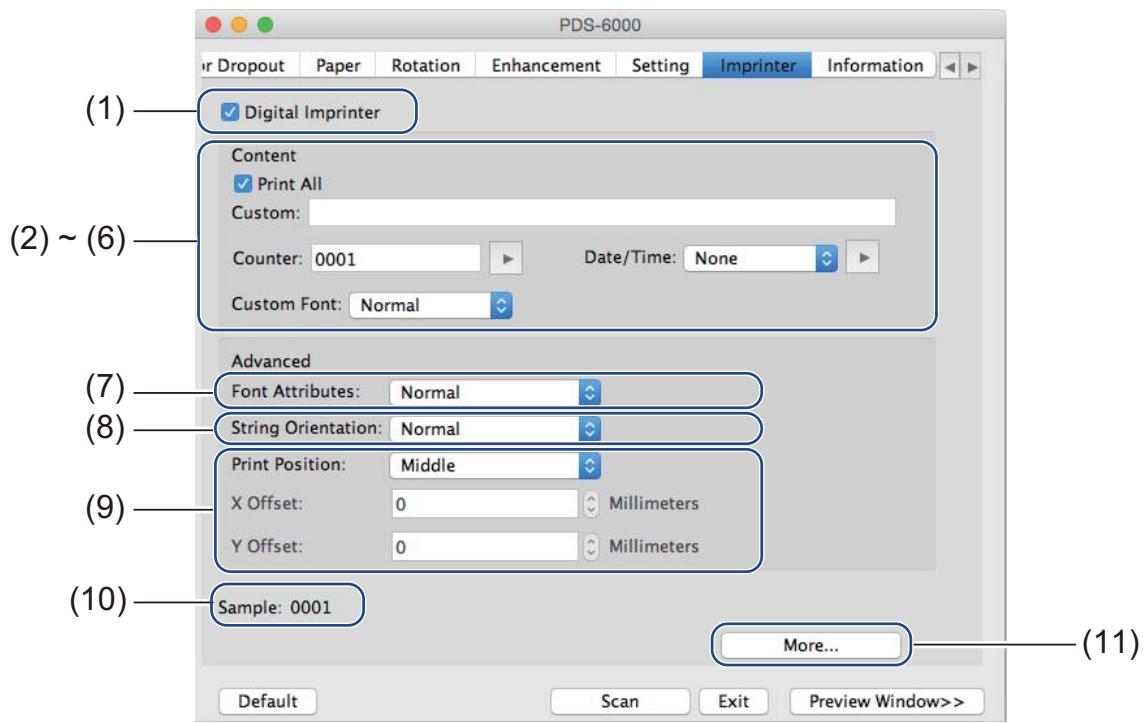Expand the Font Attributes dropdown
The width and height of the screenshot is (1145, 723).
[x=495, y=392]
